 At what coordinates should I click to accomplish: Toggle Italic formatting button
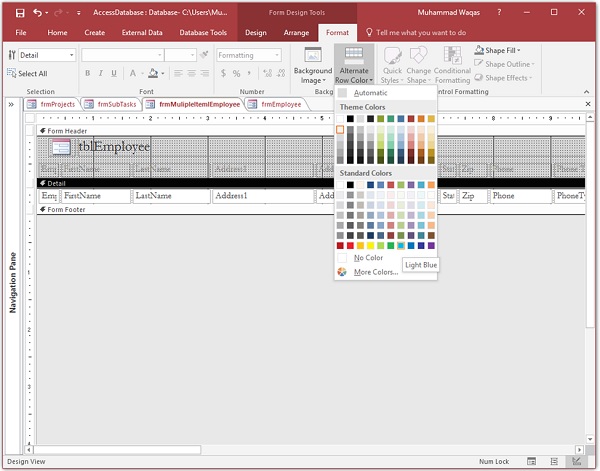point(101,73)
